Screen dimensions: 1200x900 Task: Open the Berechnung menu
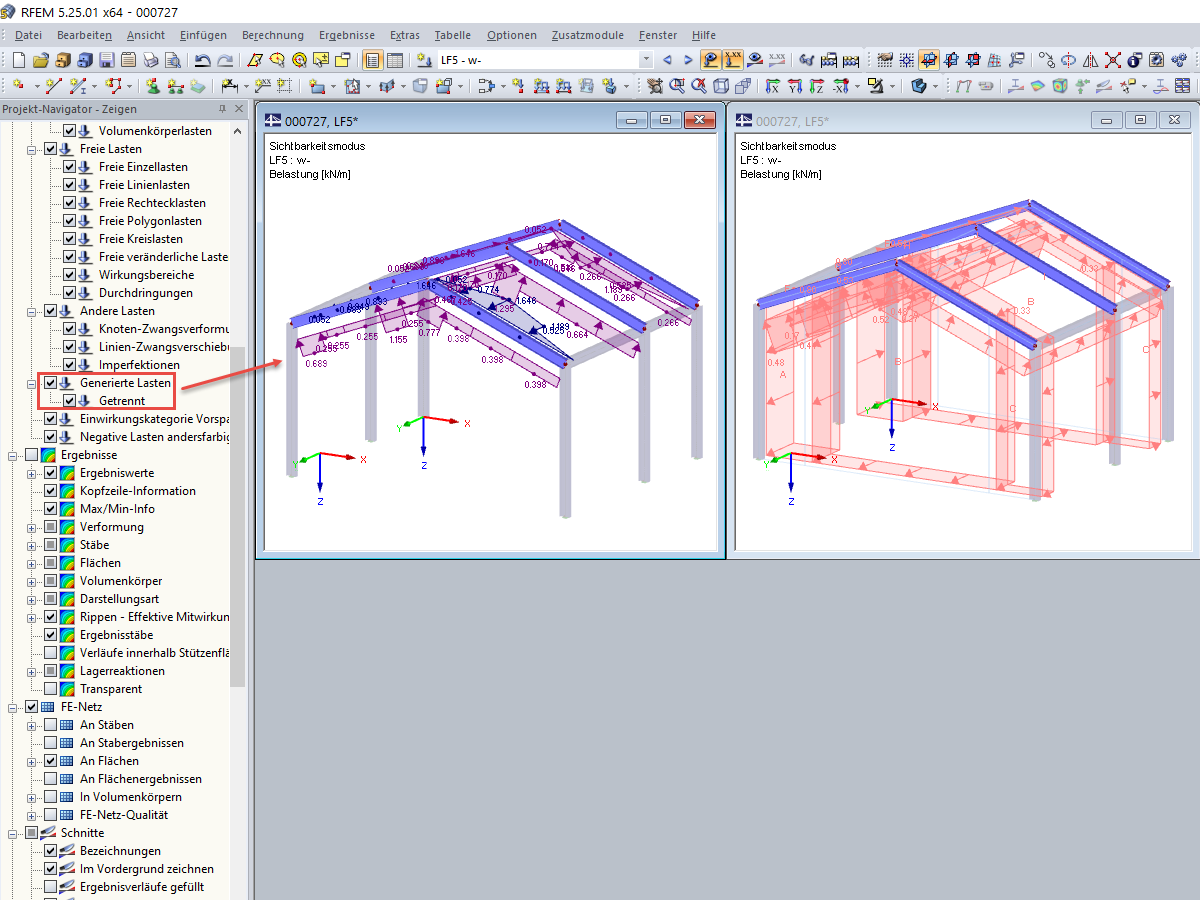[x=272, y=35]
